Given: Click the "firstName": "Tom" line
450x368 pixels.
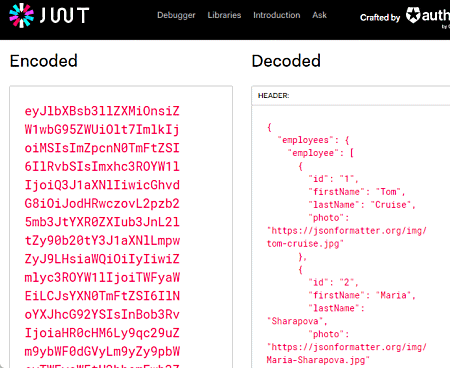Looking at the screenshot, I should [x=356, y=192].
